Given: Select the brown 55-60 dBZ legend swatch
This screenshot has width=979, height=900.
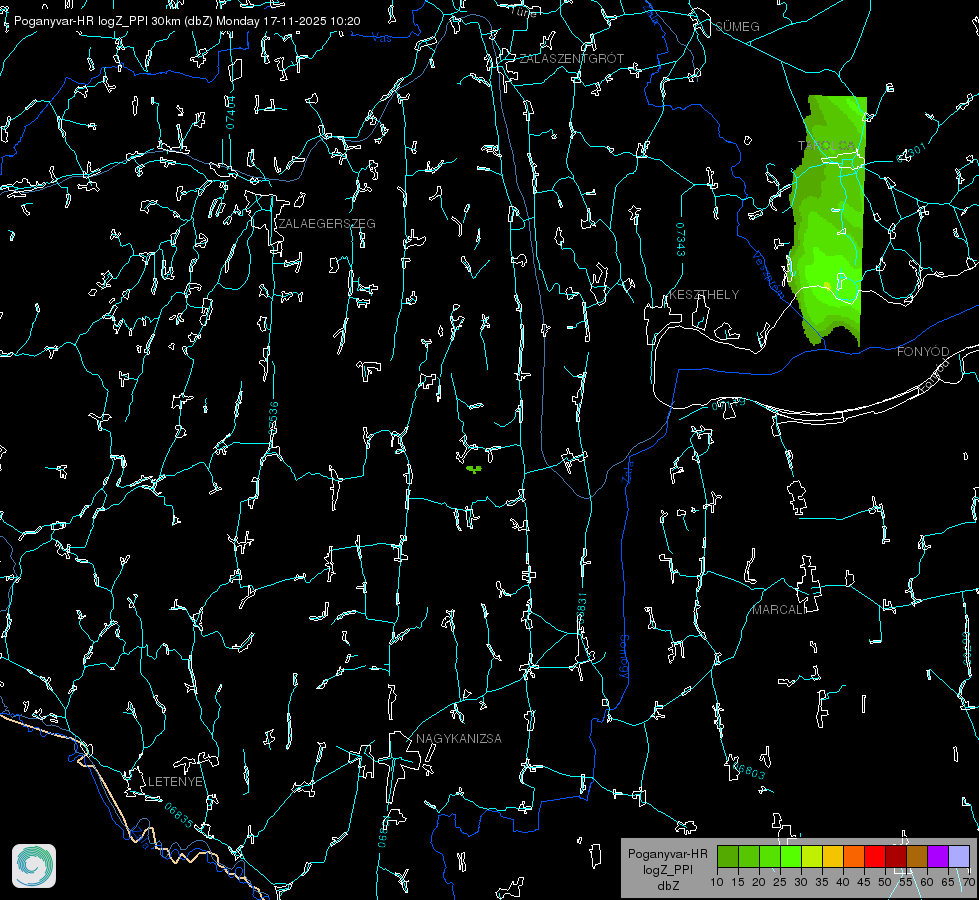Looking at the screenshot, I should (x=917, y=856).
